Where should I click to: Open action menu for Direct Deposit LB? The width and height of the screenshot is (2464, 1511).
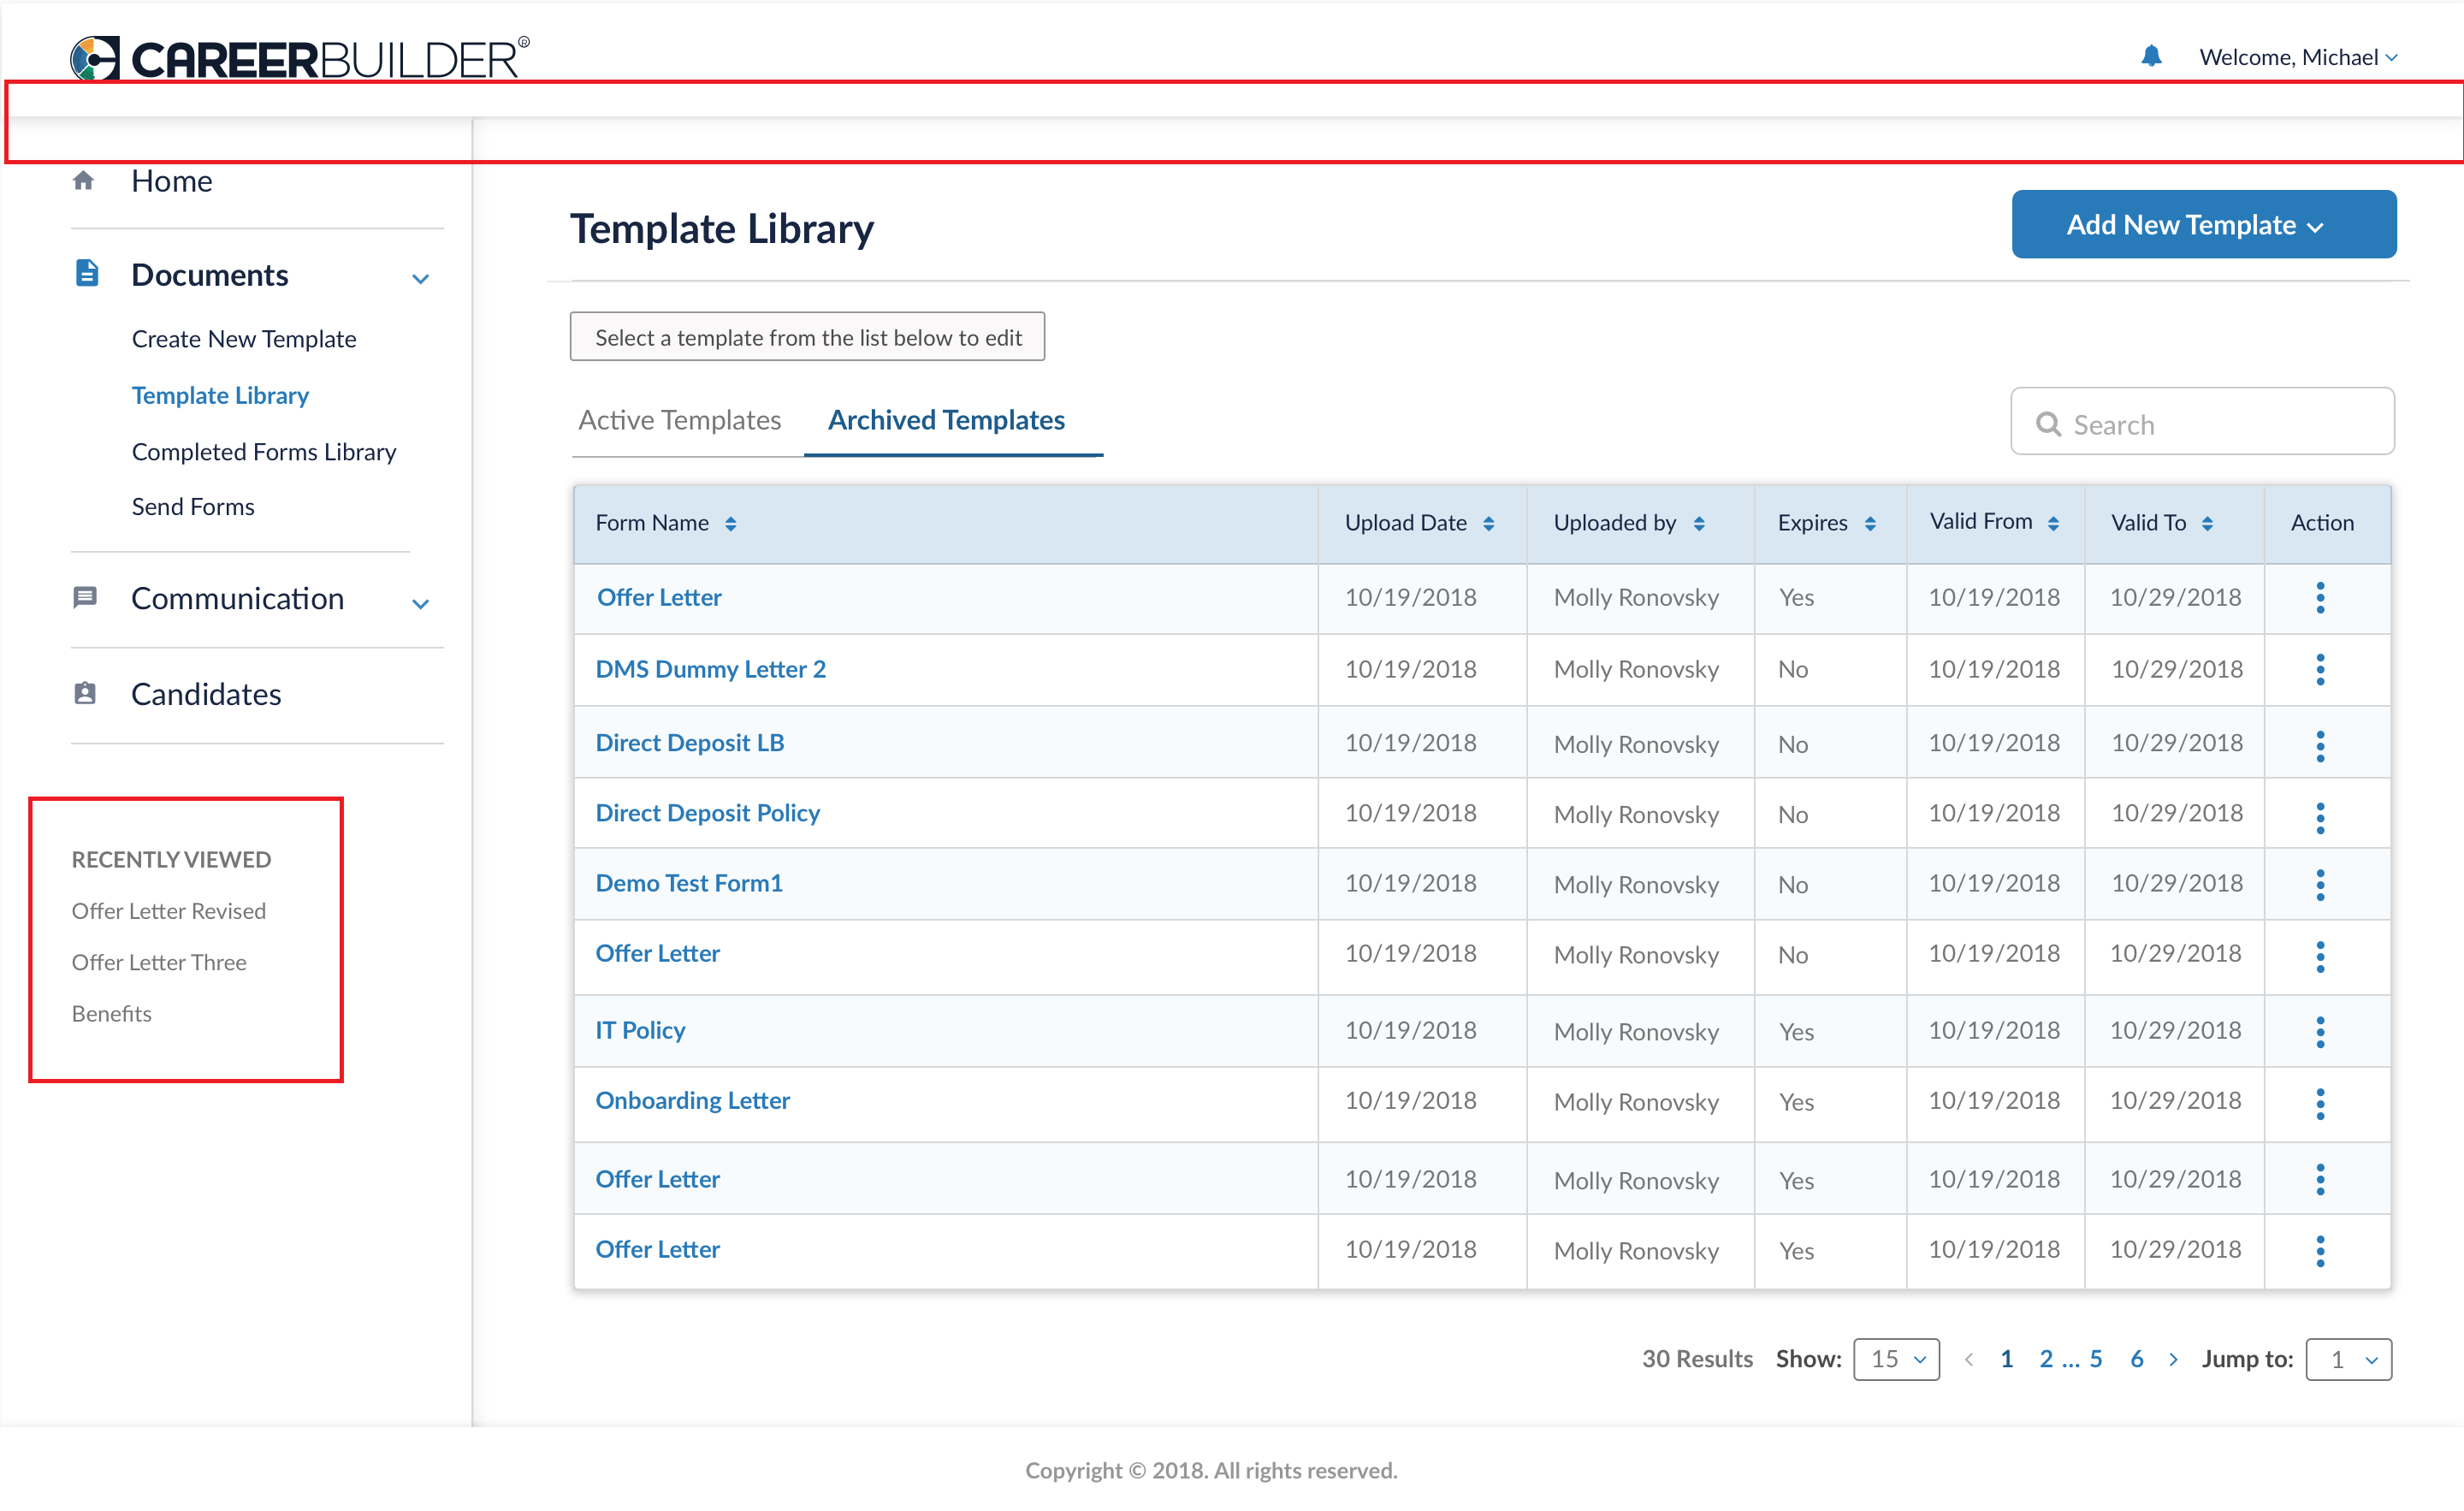pos(2320,745)
